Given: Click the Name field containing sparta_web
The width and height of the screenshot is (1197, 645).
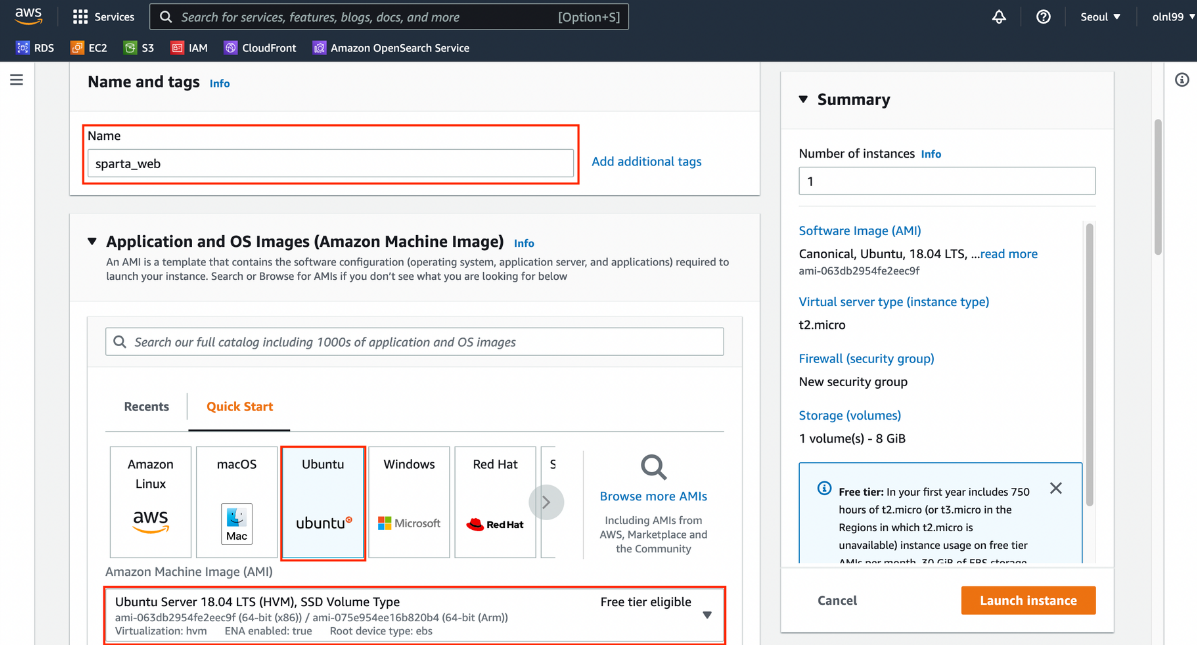Looking at the screenshot, I should [331, 163].
